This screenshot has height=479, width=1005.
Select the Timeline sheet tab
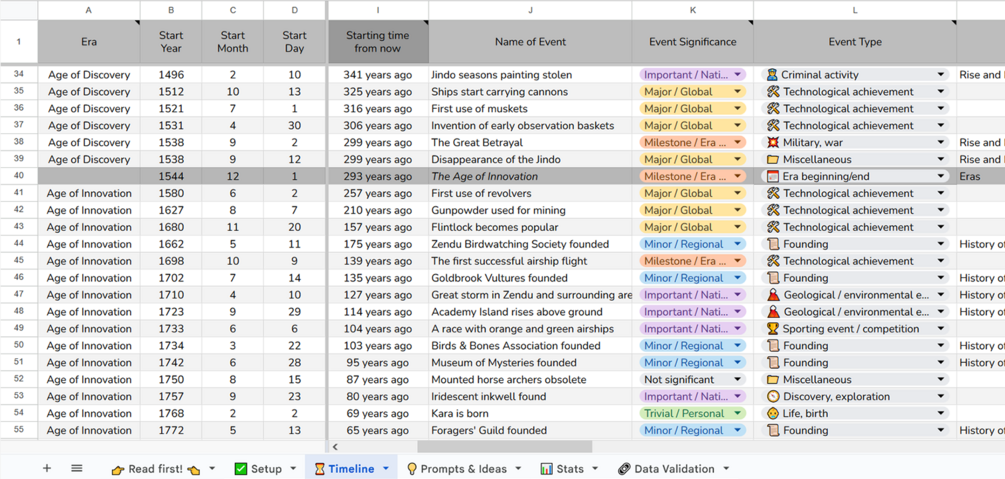(x=344, y=469)
